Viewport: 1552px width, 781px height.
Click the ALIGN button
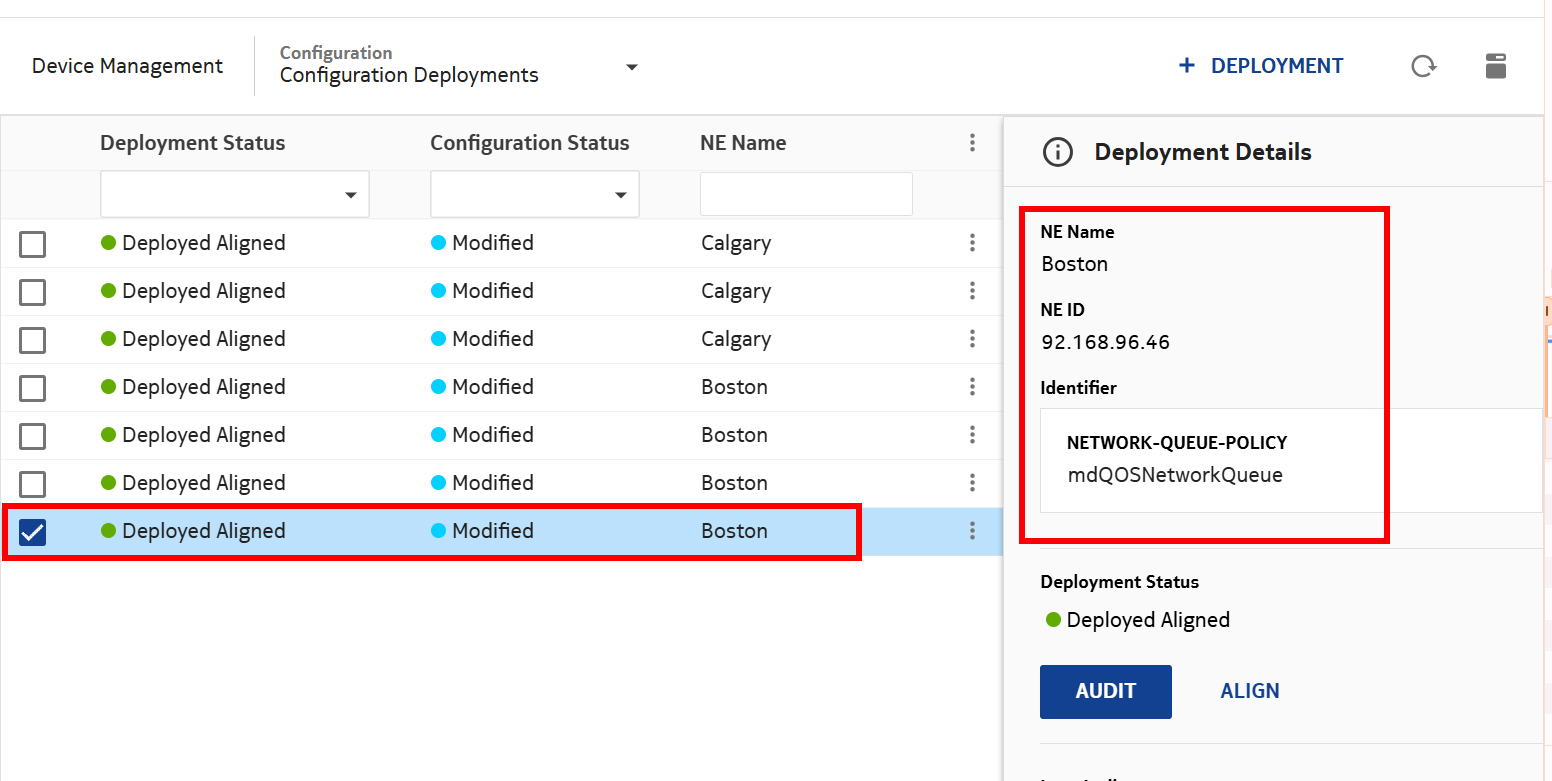(1249, 691)
